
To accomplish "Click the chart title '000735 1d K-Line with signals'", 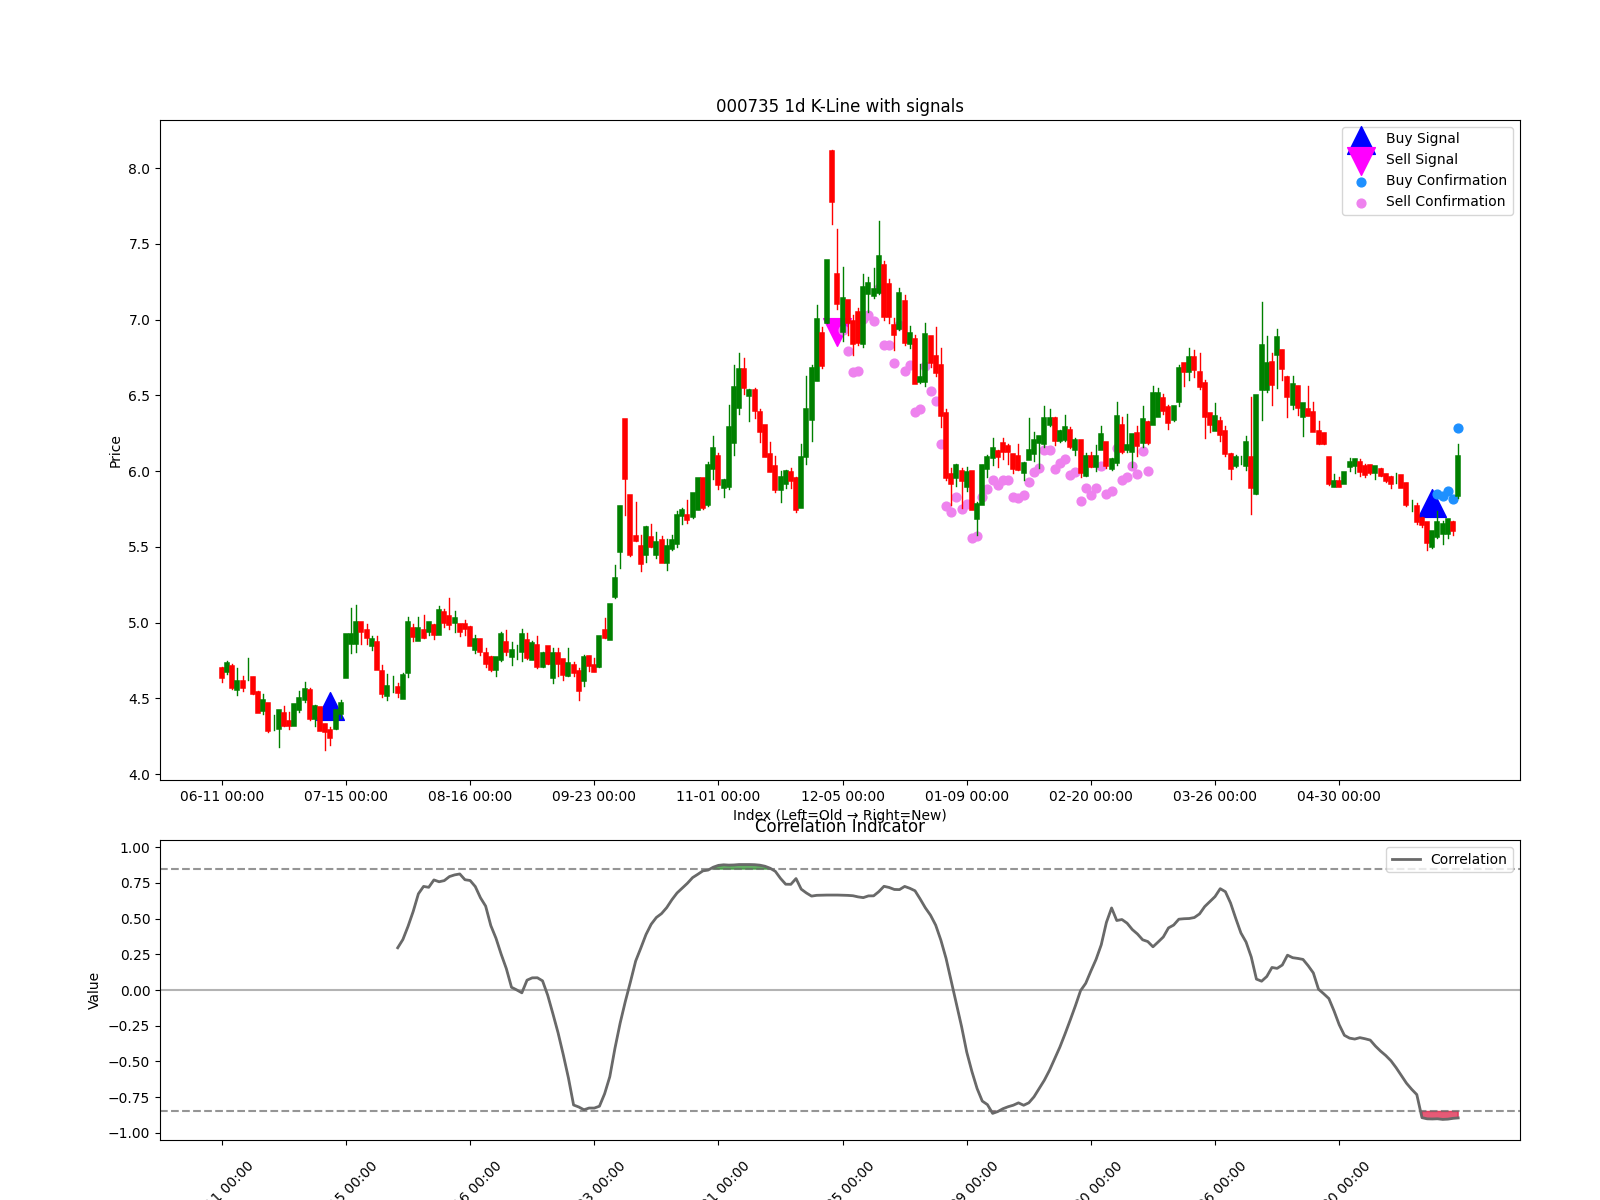I will (839, 106).
